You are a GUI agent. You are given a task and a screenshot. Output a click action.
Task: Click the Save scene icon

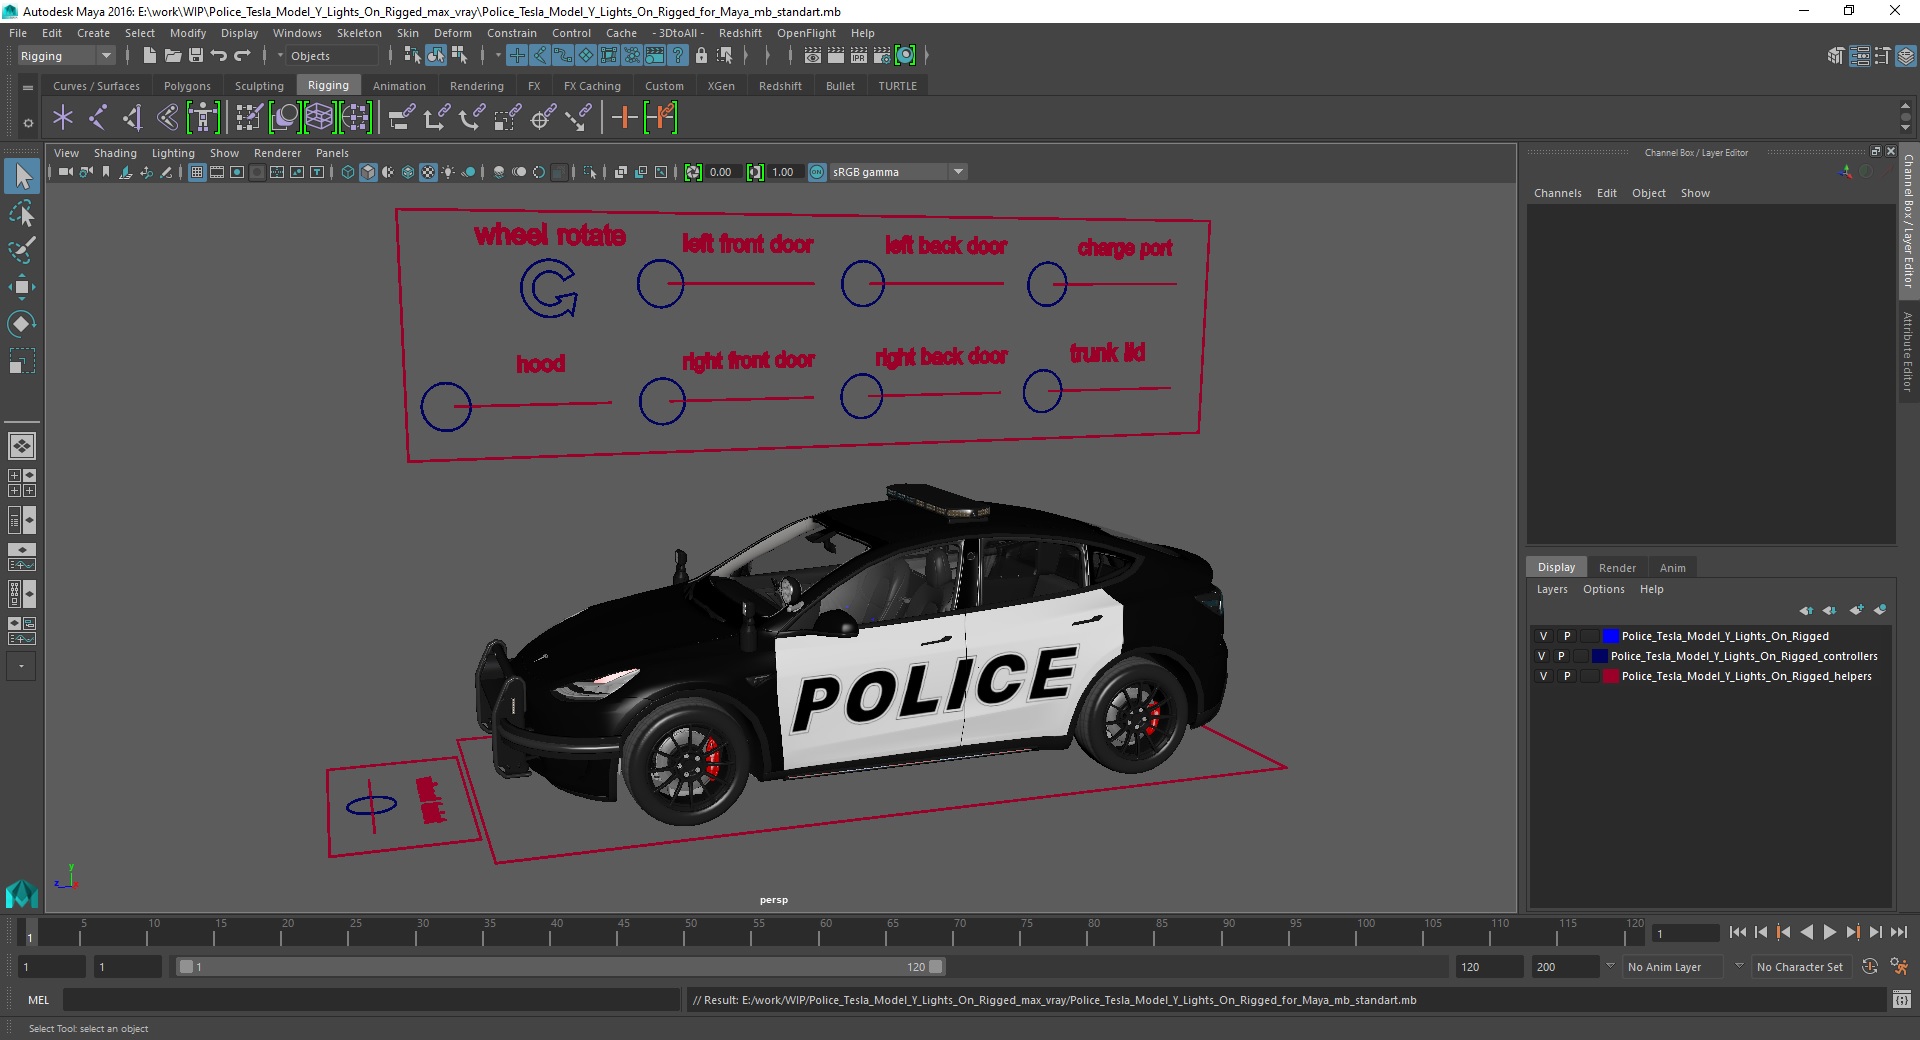coord(196,56)
